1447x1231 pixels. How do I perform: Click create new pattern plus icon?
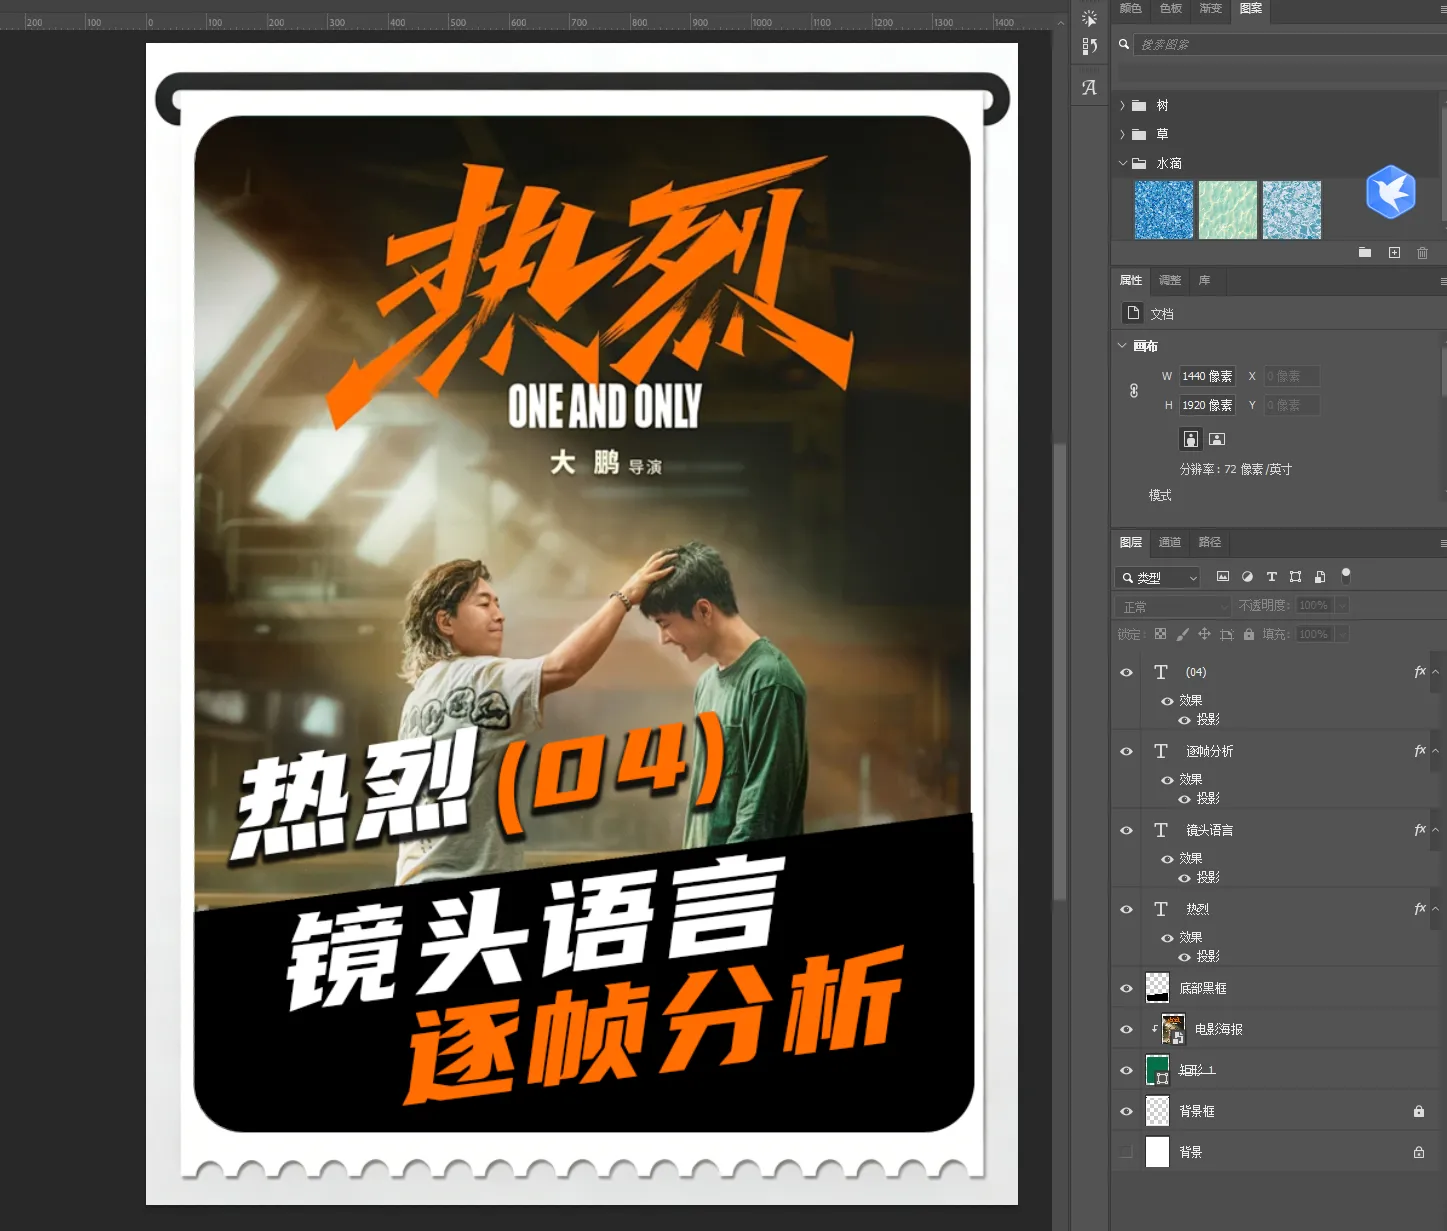(1394, 253)
